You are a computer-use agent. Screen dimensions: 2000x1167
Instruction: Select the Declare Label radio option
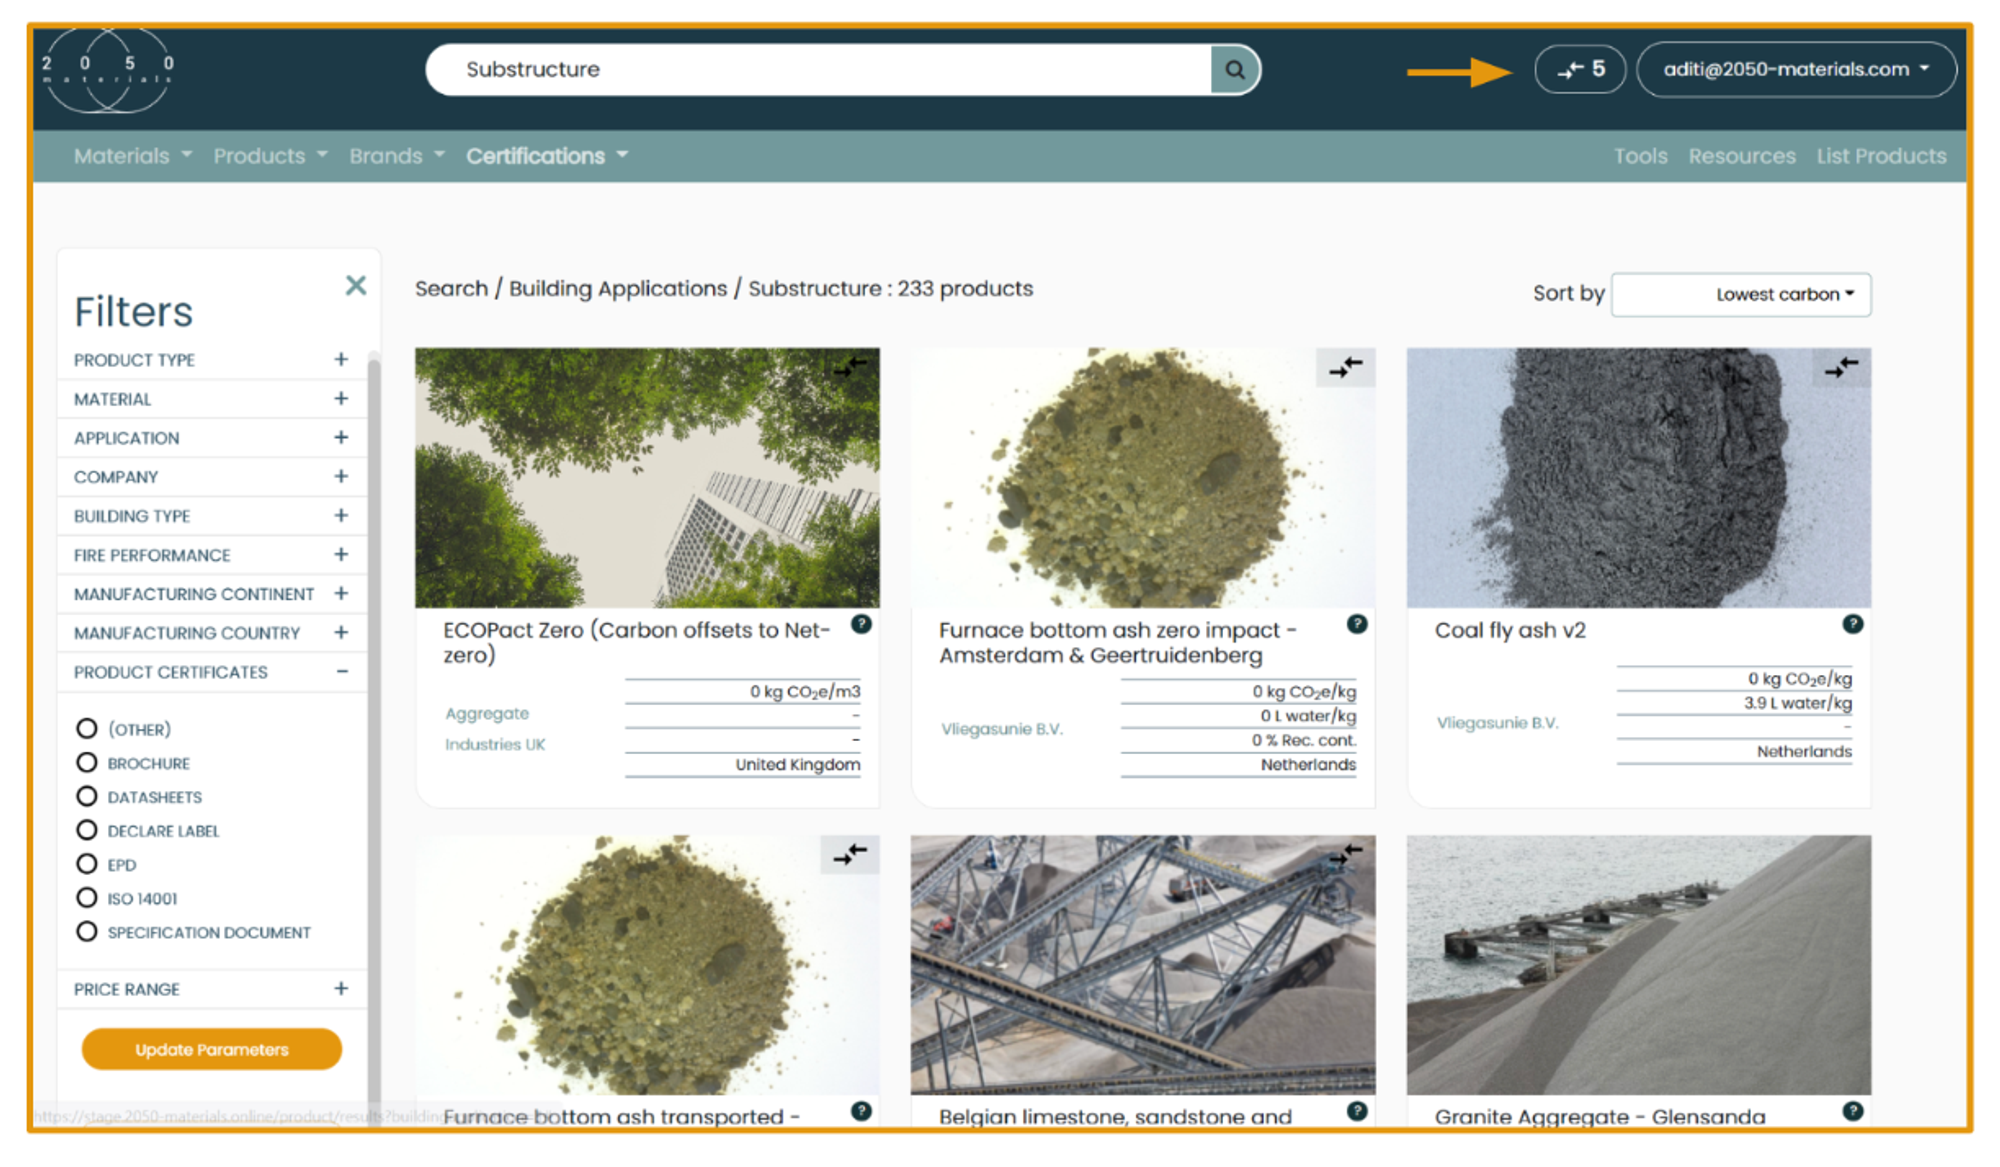tap(87, 831)
